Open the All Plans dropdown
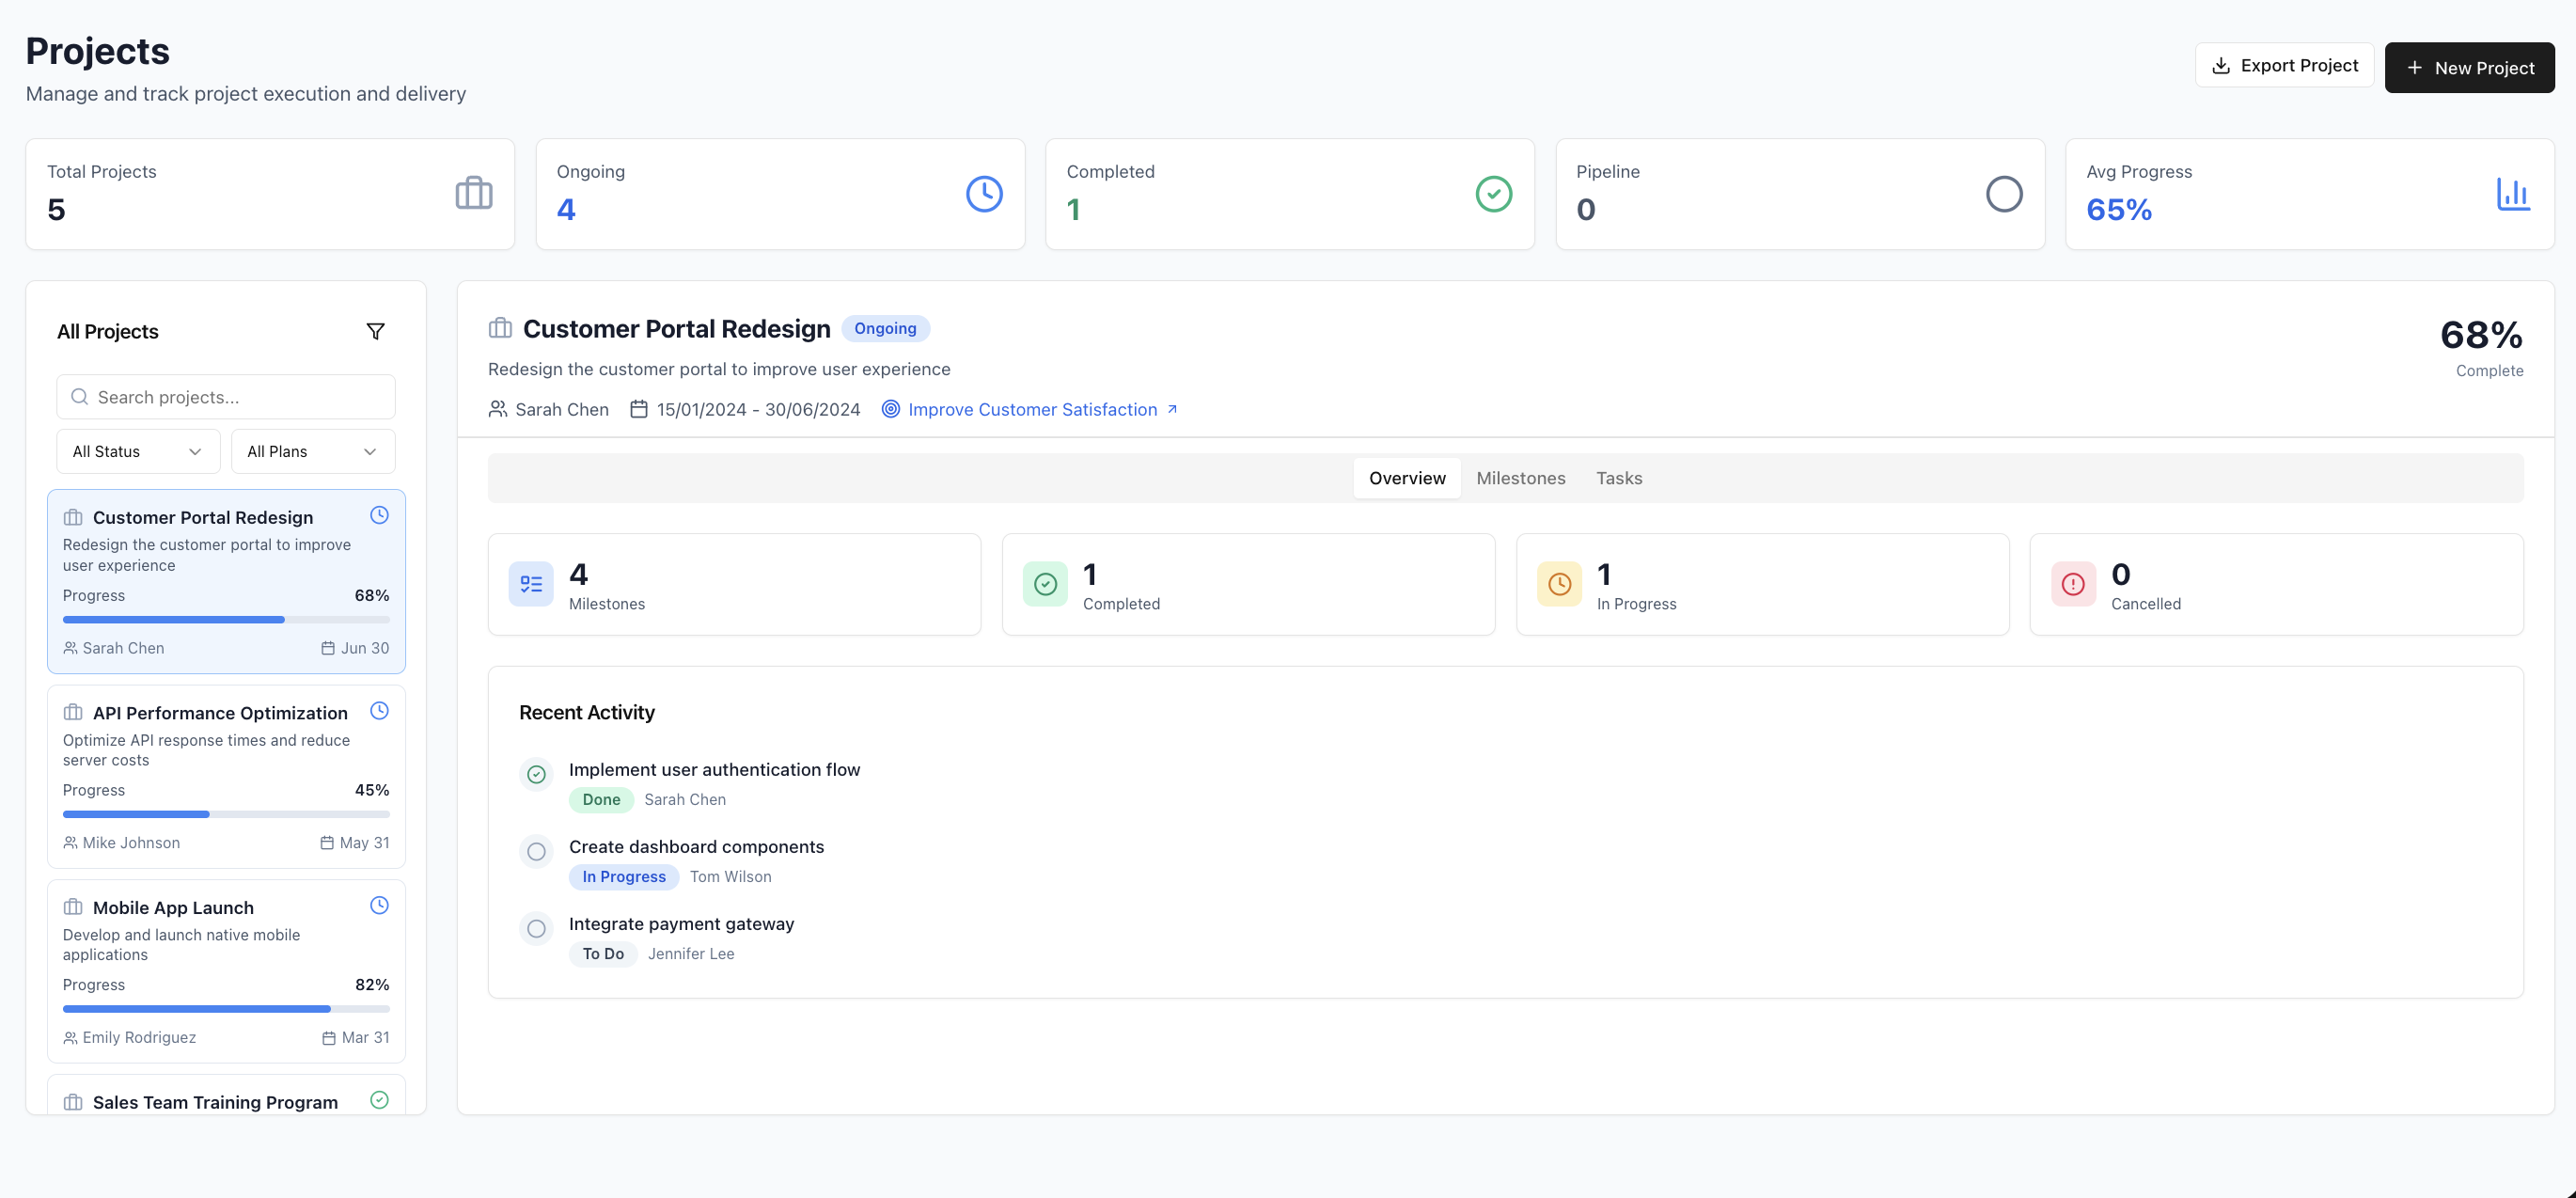 coord(312,451)
